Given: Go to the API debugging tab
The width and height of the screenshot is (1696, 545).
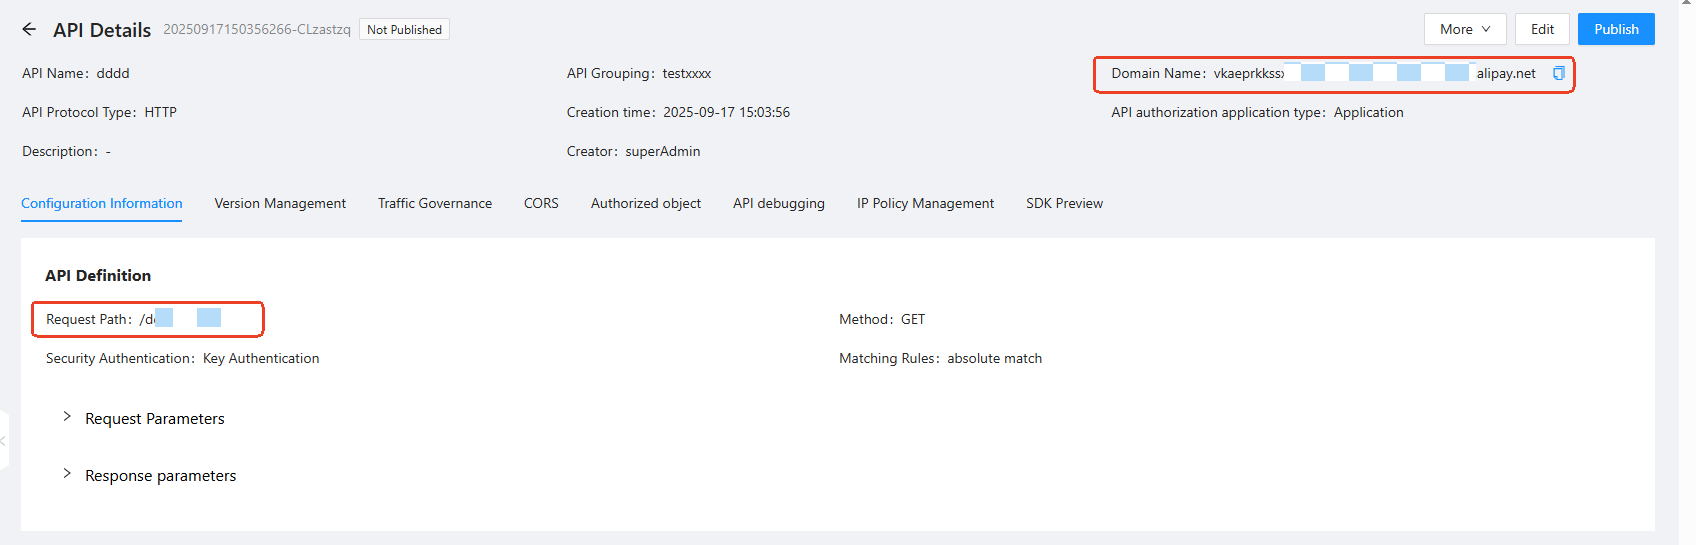Looking at the screenshot, I should click(779, 203).
